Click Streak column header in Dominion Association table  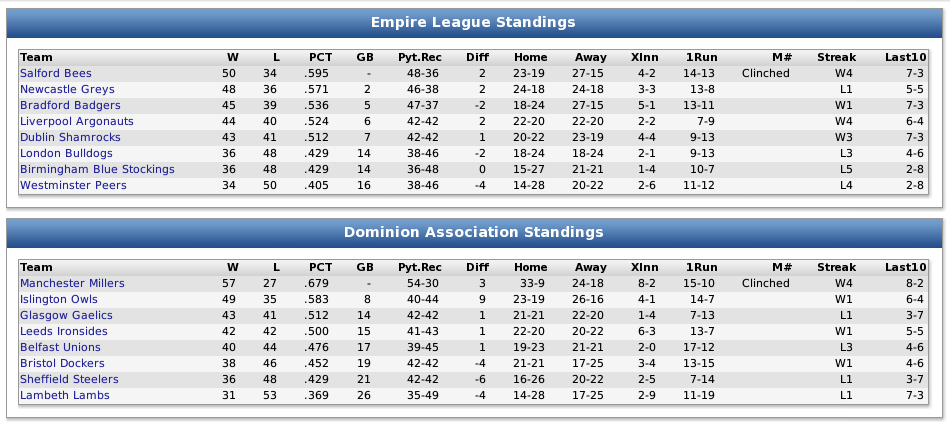click(x=836, y=268)
